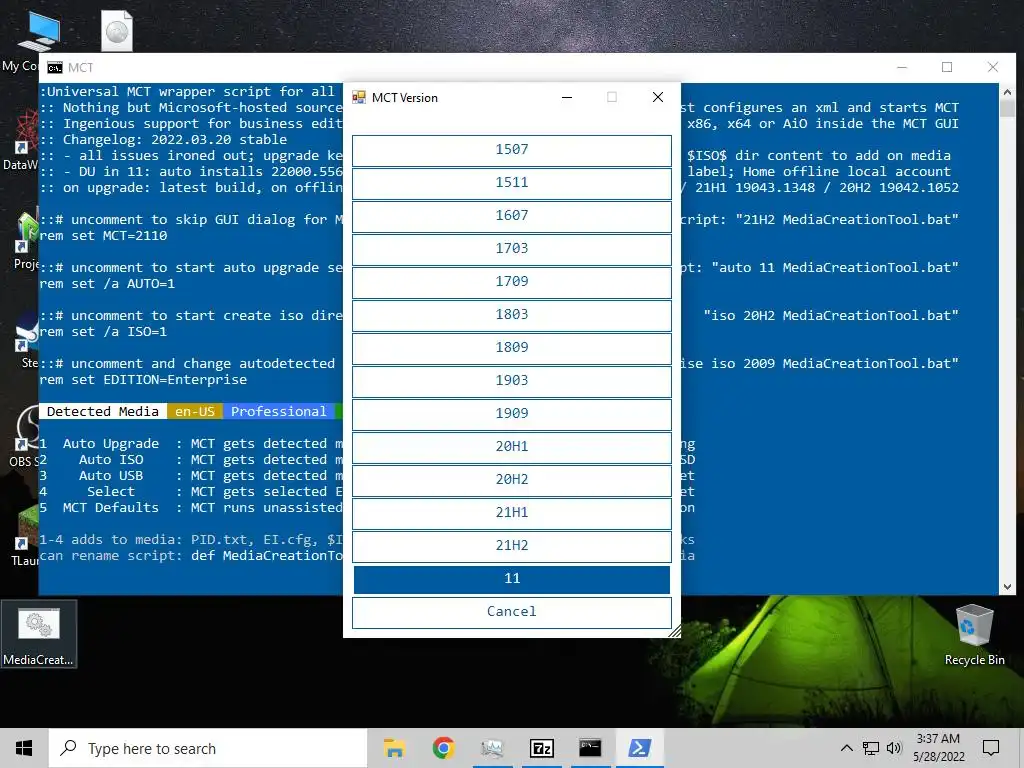The image size is (1024, 768).
Task: Open the volume control tray icon
Action: pos(894,748)
